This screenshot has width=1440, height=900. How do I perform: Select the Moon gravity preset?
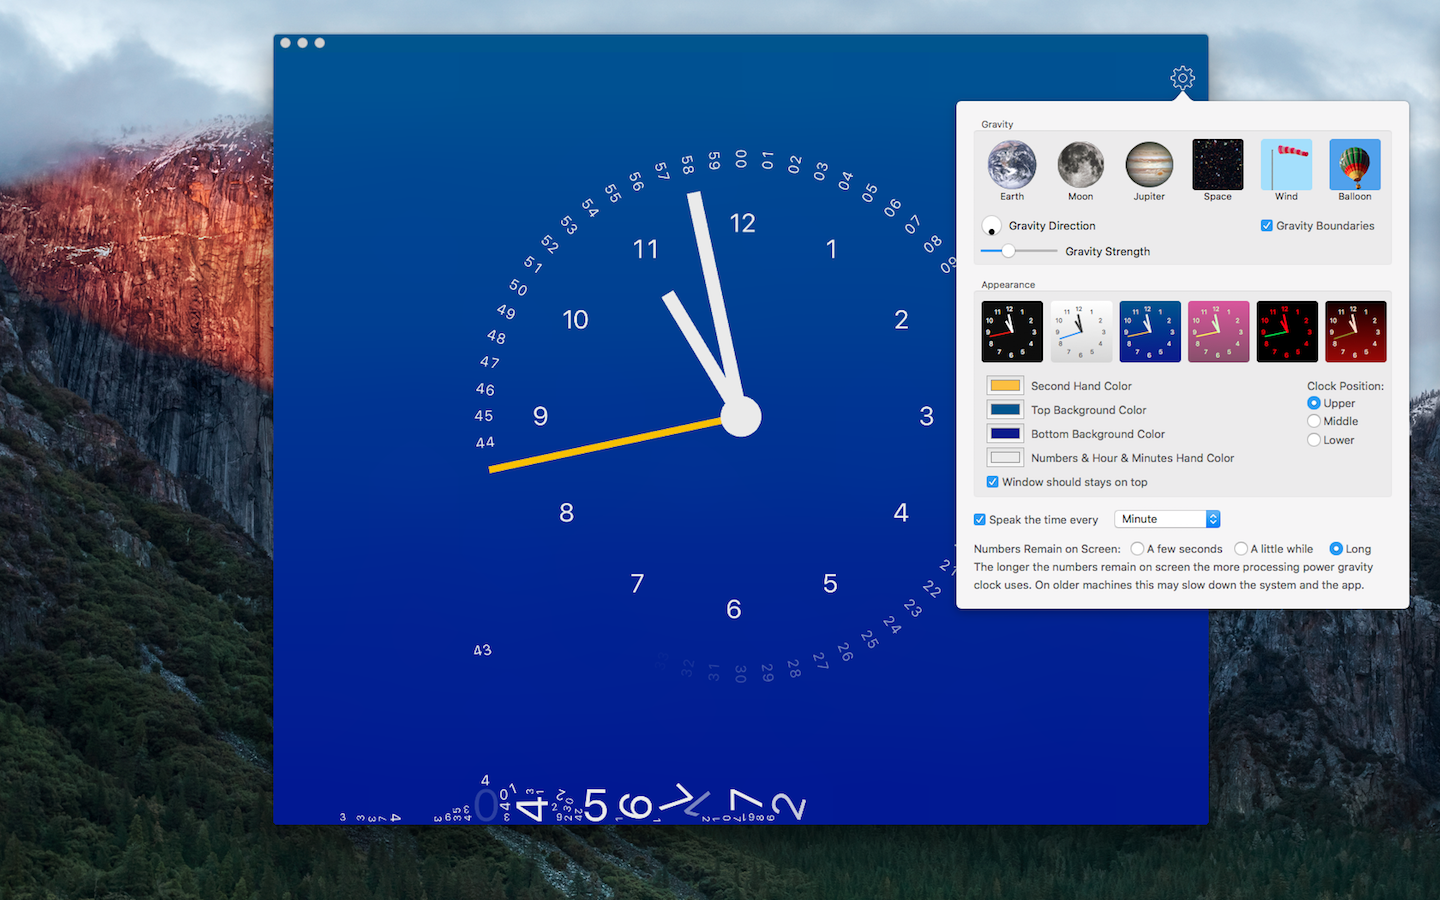[1080, 165]
